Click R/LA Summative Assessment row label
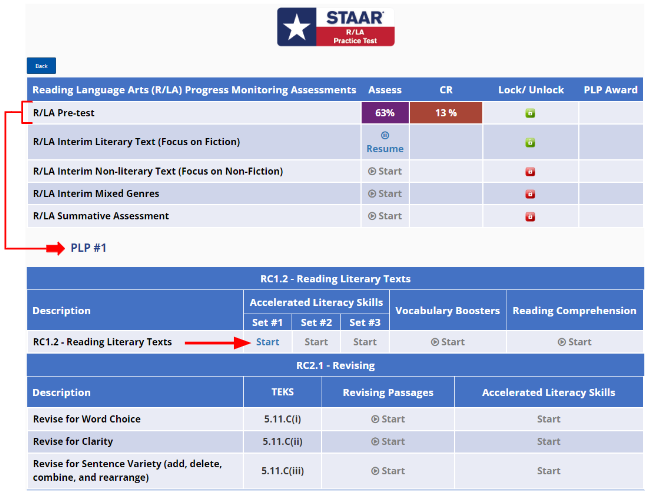The image size is (648, 497). pos(101,216)
